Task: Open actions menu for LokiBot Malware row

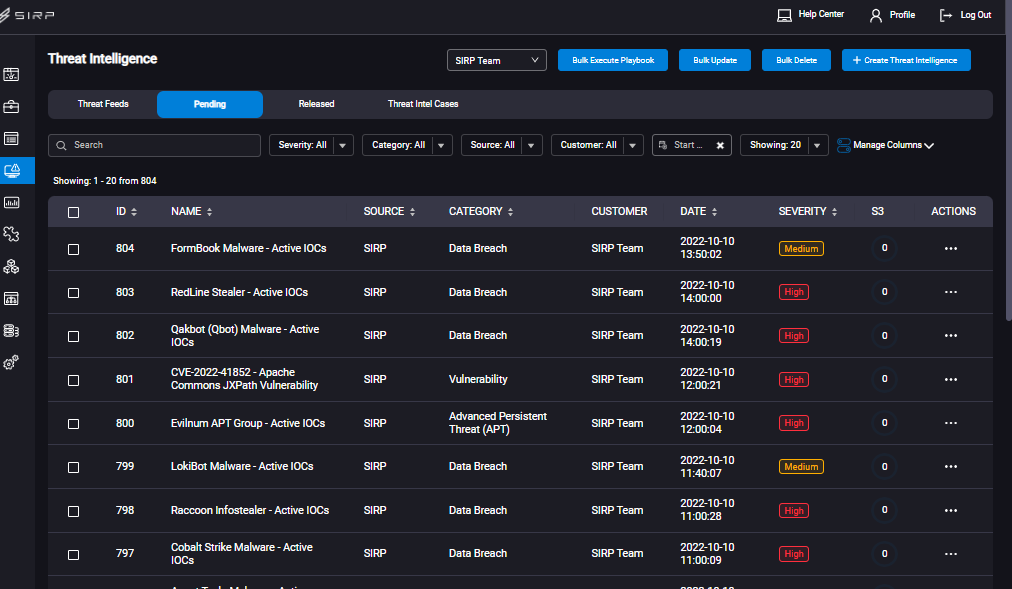Action: (x=951, y=466)
